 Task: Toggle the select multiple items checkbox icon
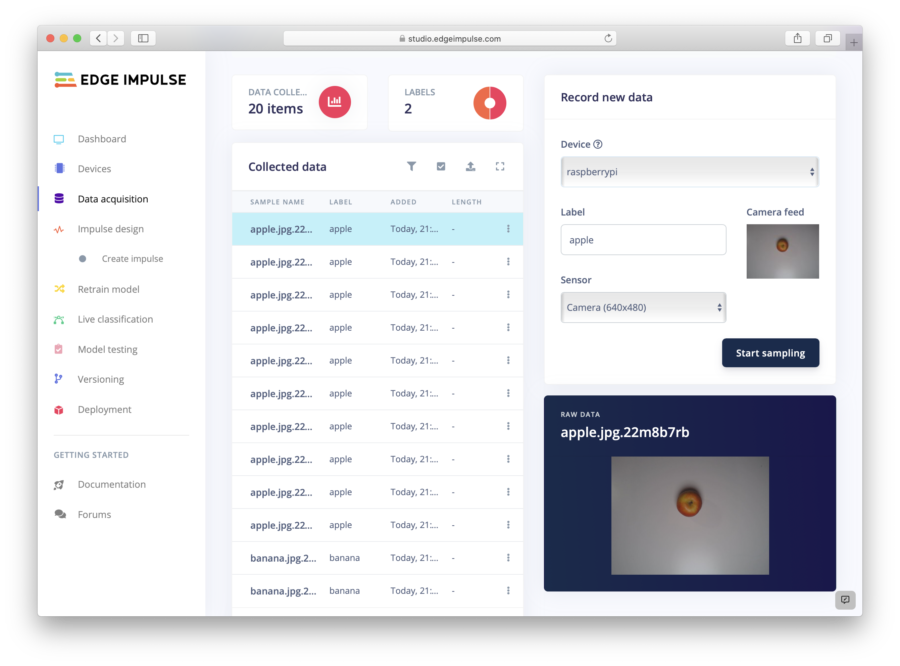click(x=441, y=167)
